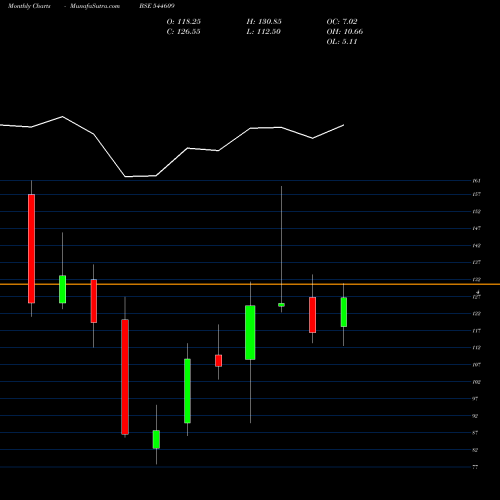Select the low value 'L: 112.50'
Screen dimensions: 500x500
(x=263, y=32)
